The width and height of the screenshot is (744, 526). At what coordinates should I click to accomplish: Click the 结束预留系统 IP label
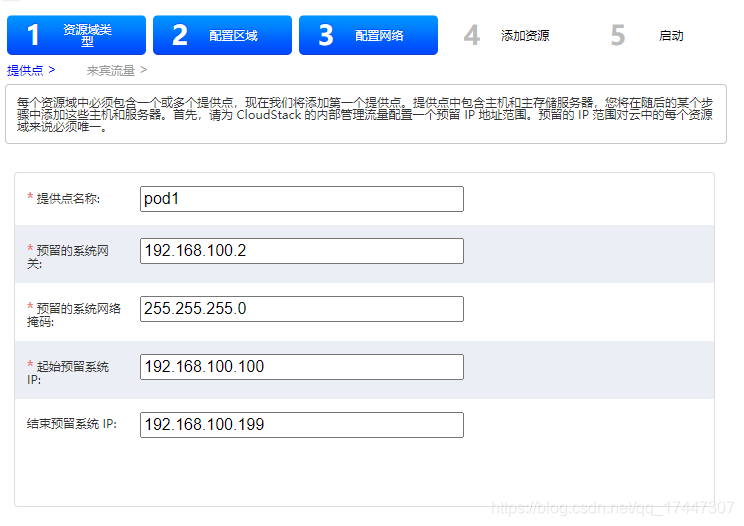[x=72, y=424]
